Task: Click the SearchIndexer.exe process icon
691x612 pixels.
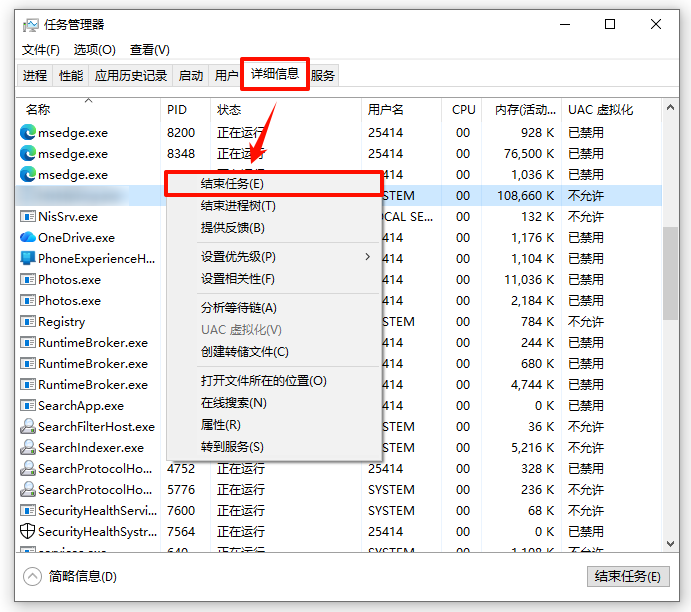Action: pyautogui.click(x=28, y=448)
